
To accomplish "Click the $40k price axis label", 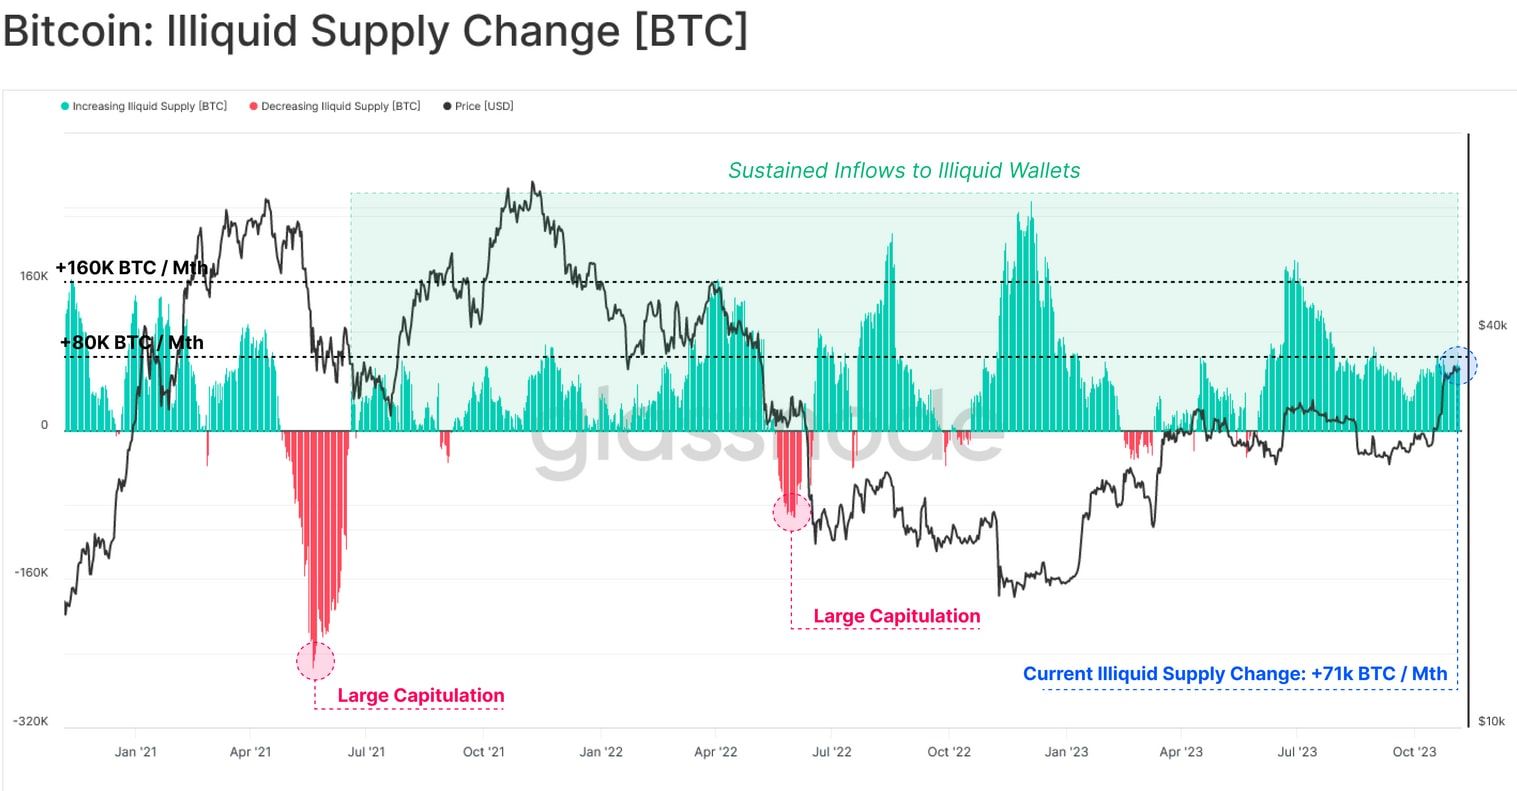I will [x=1492, y=325].
